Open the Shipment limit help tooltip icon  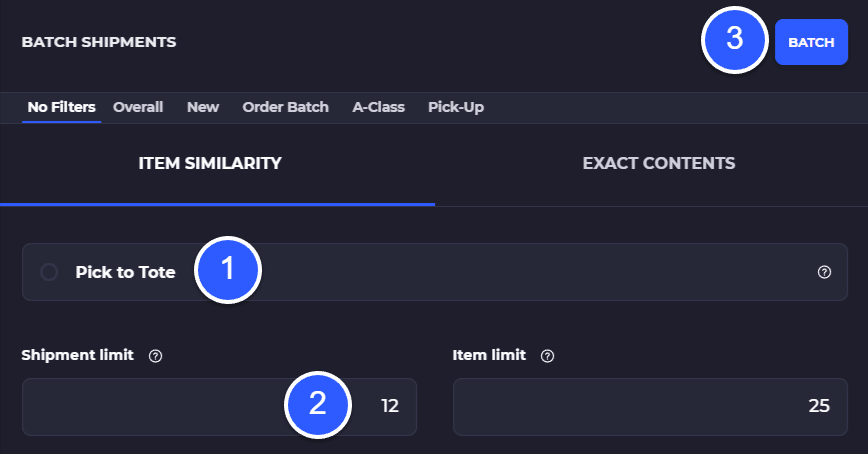point(156,356)
